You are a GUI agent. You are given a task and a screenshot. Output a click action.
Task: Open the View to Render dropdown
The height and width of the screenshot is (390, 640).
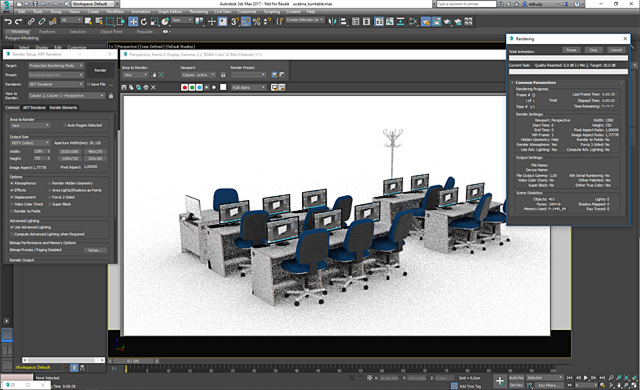tap(67, 95)
